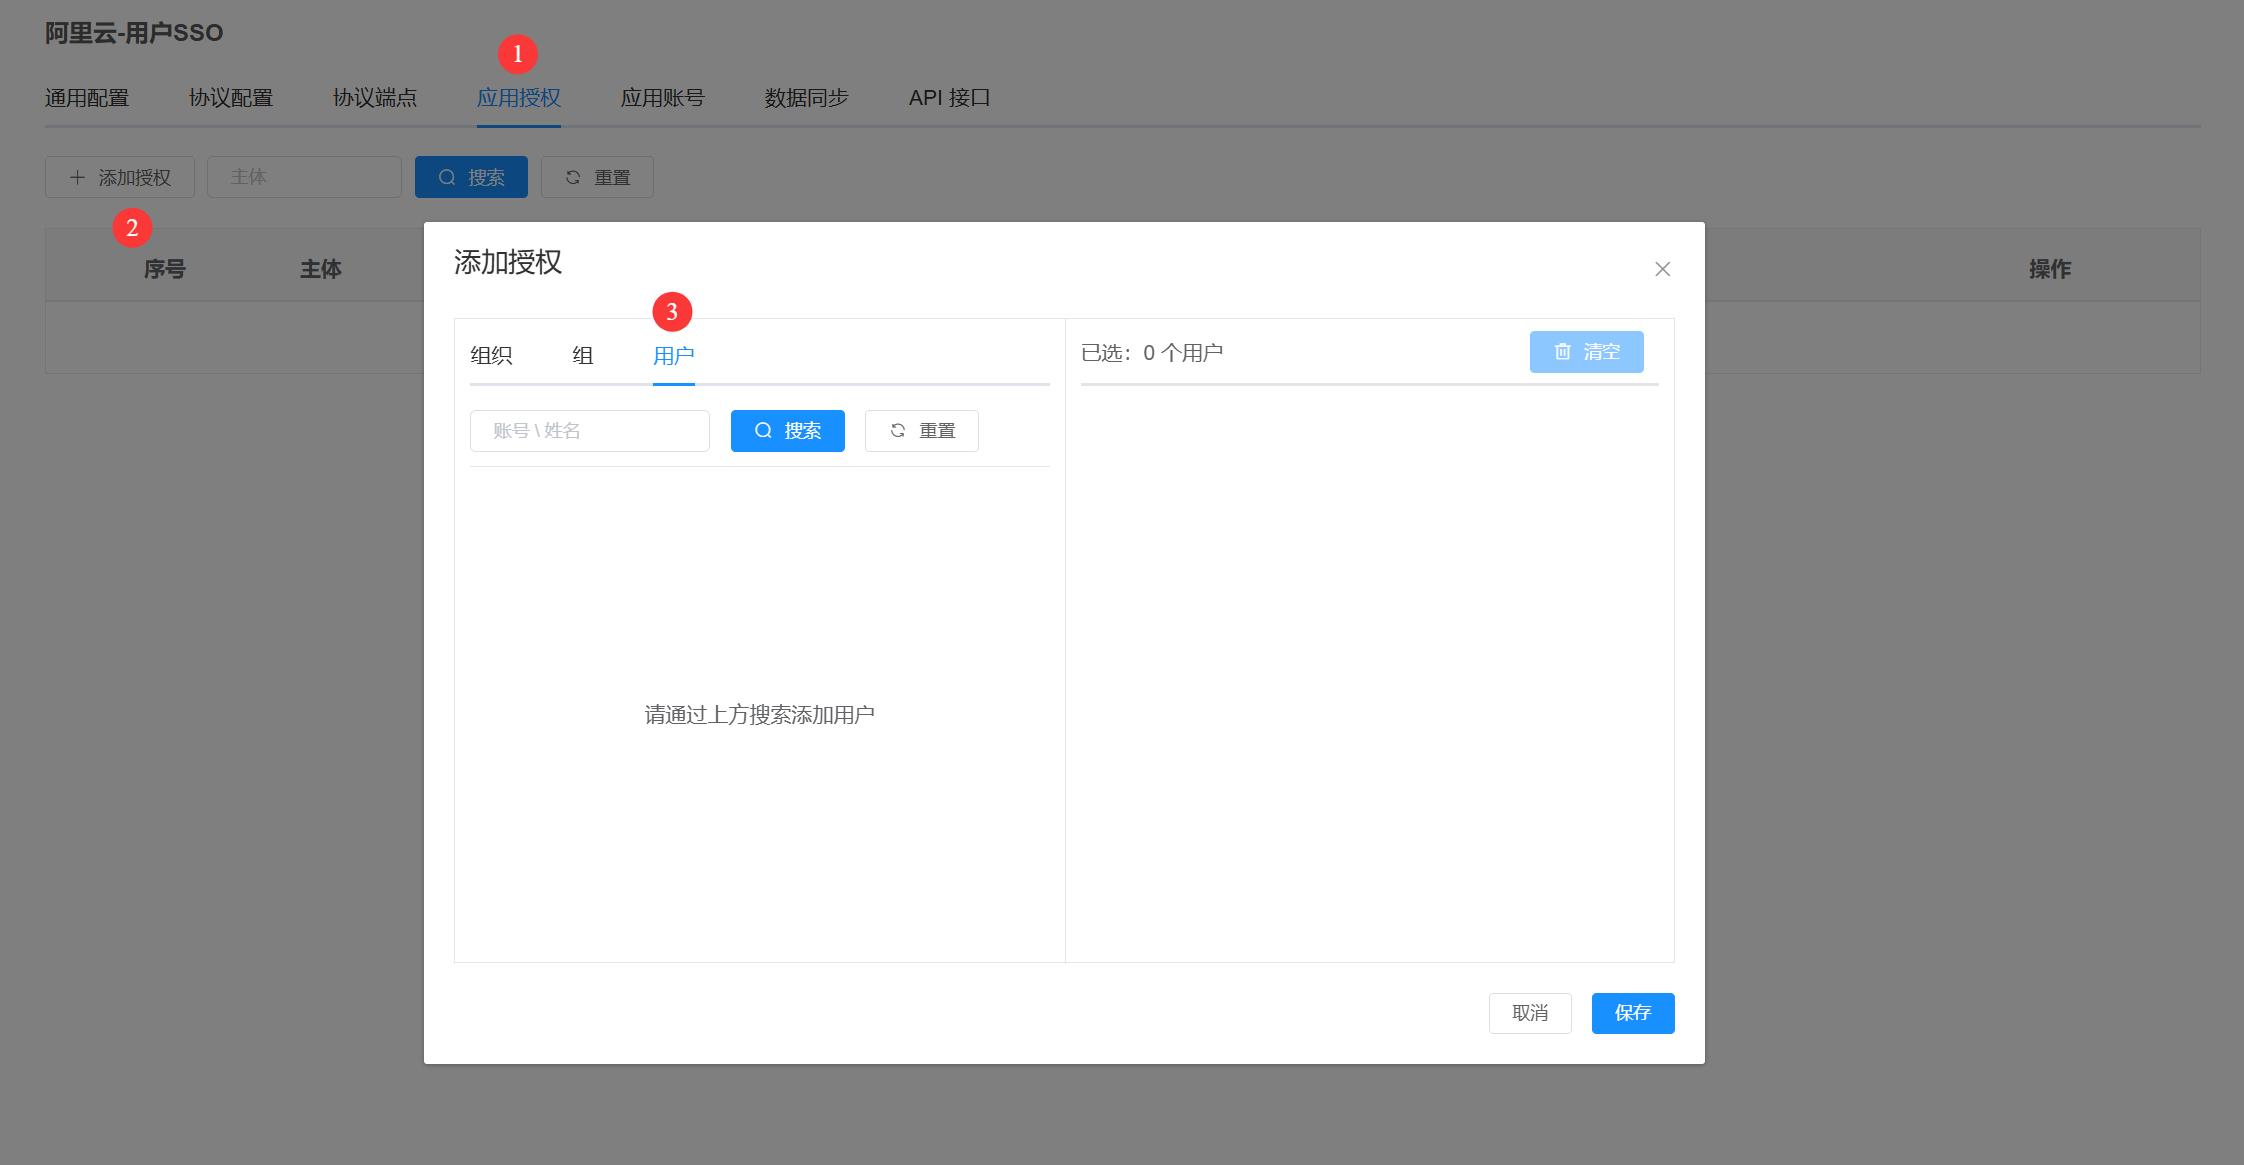This screenshot has width=2244, height=1165.
Task: Click the trash icon on the 清空 button
Action: click(1562, 352)
